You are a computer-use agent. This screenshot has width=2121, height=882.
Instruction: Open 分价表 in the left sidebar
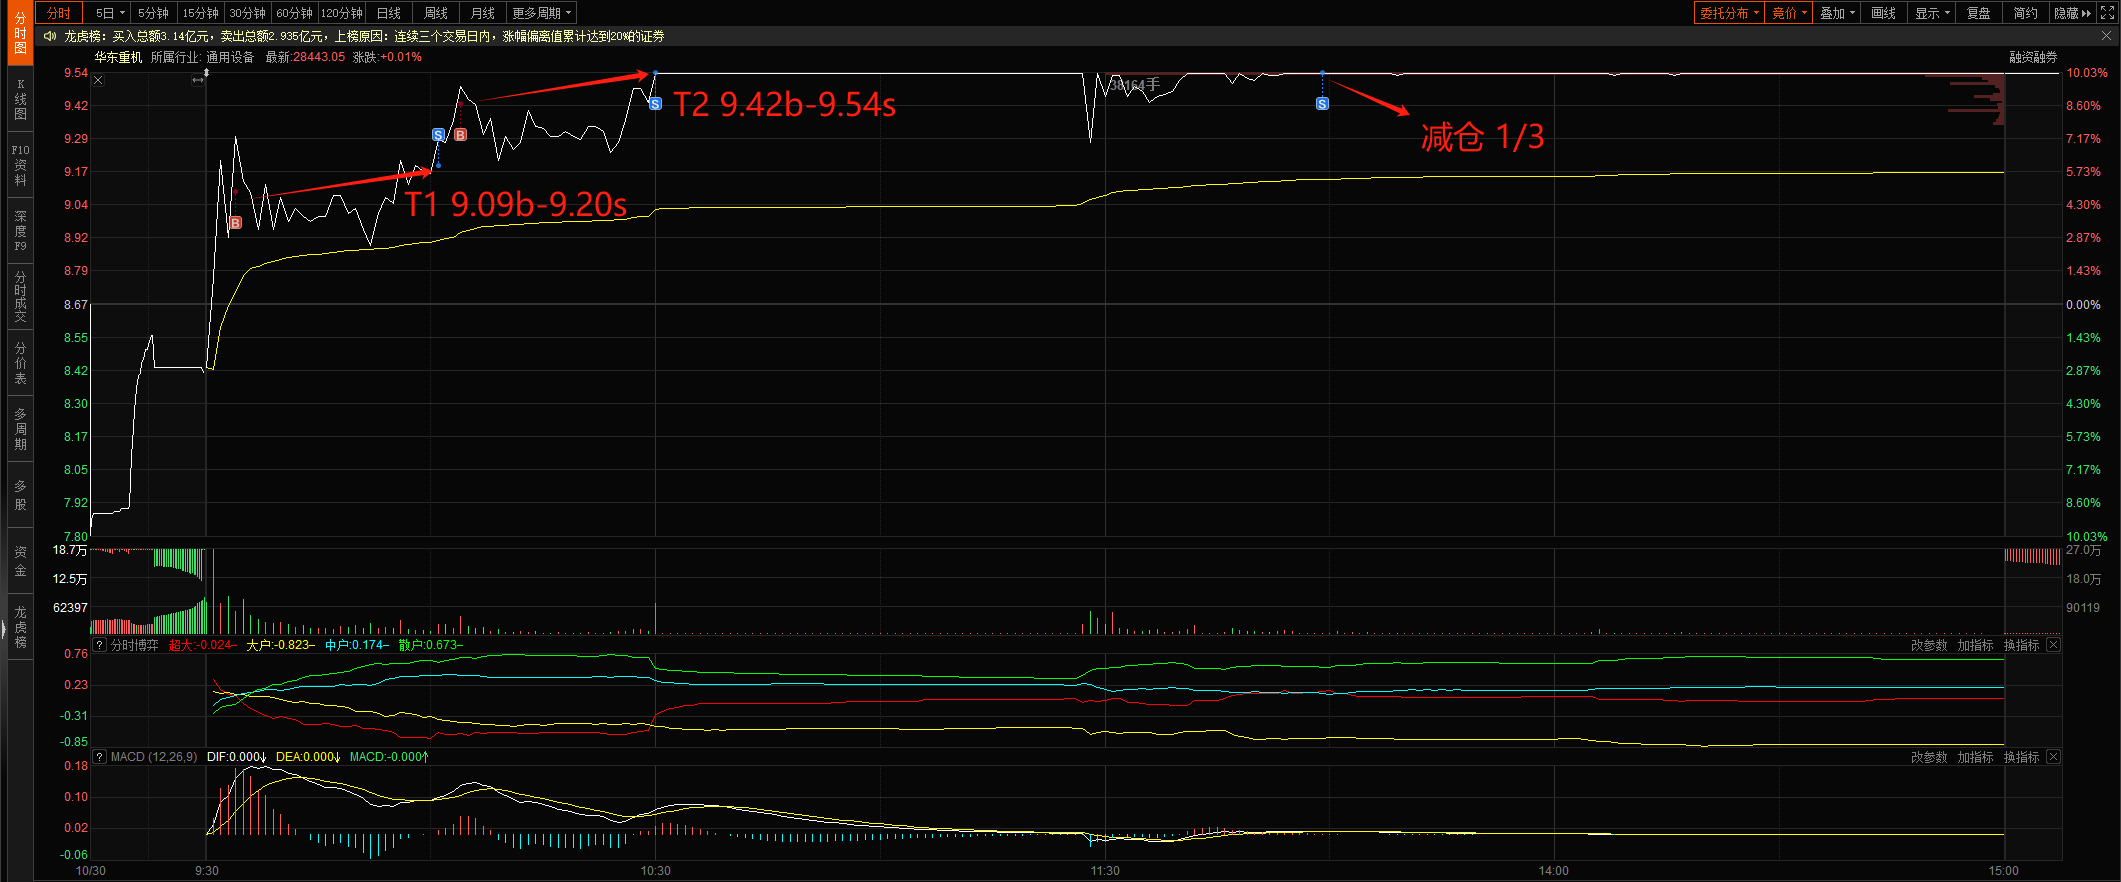point(20,363)
